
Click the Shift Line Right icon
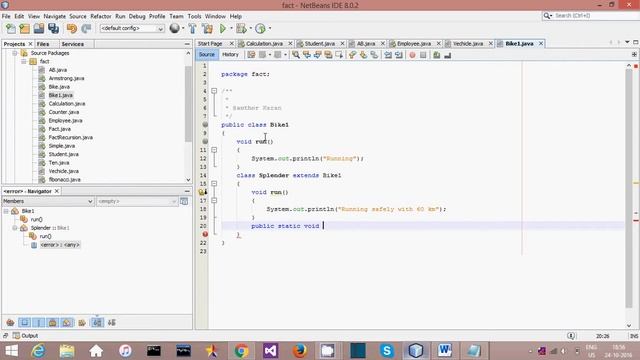pyautogui.click(x=399, y=55)
